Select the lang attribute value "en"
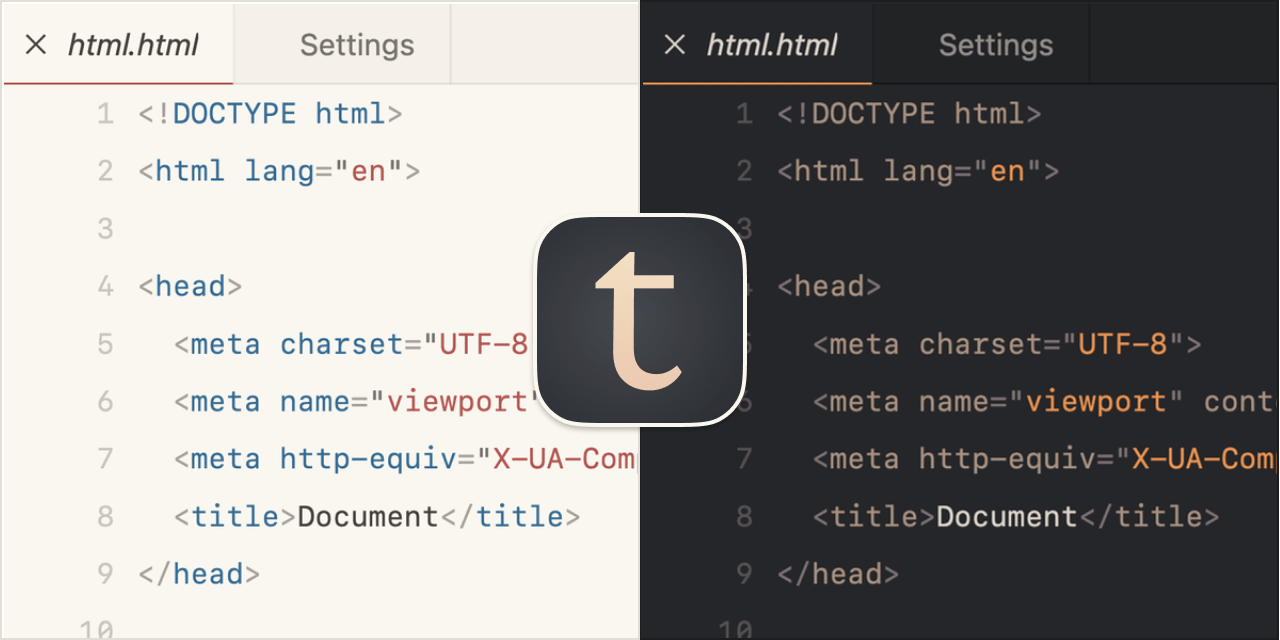 [367, 170]
